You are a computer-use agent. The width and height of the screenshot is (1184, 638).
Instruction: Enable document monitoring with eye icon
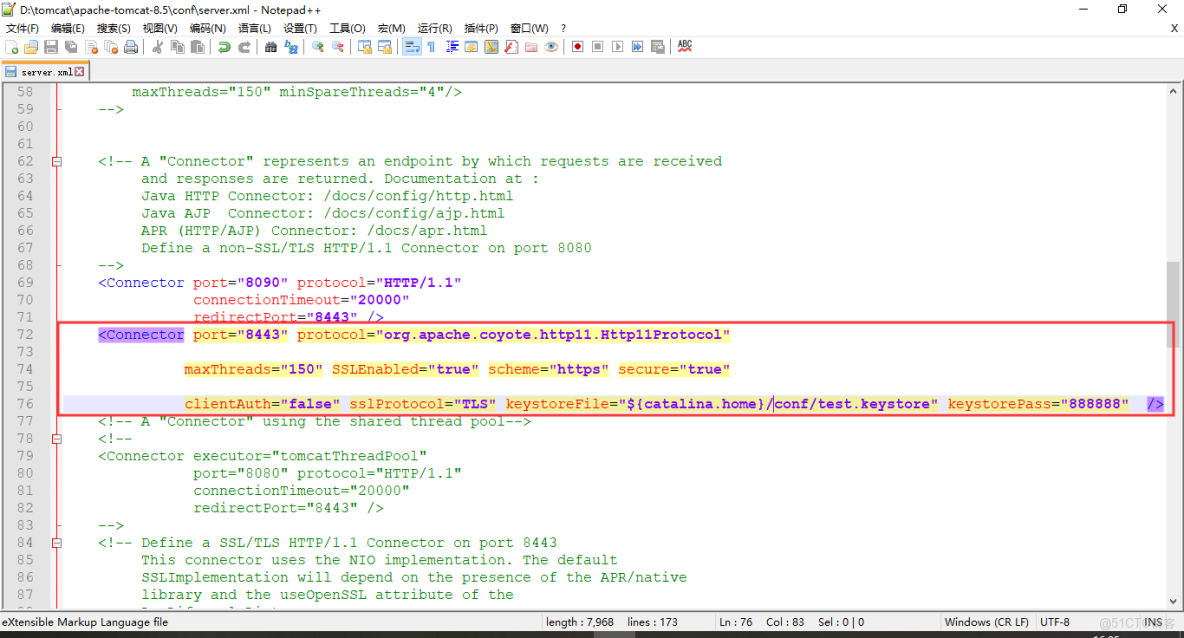point(554,46)
